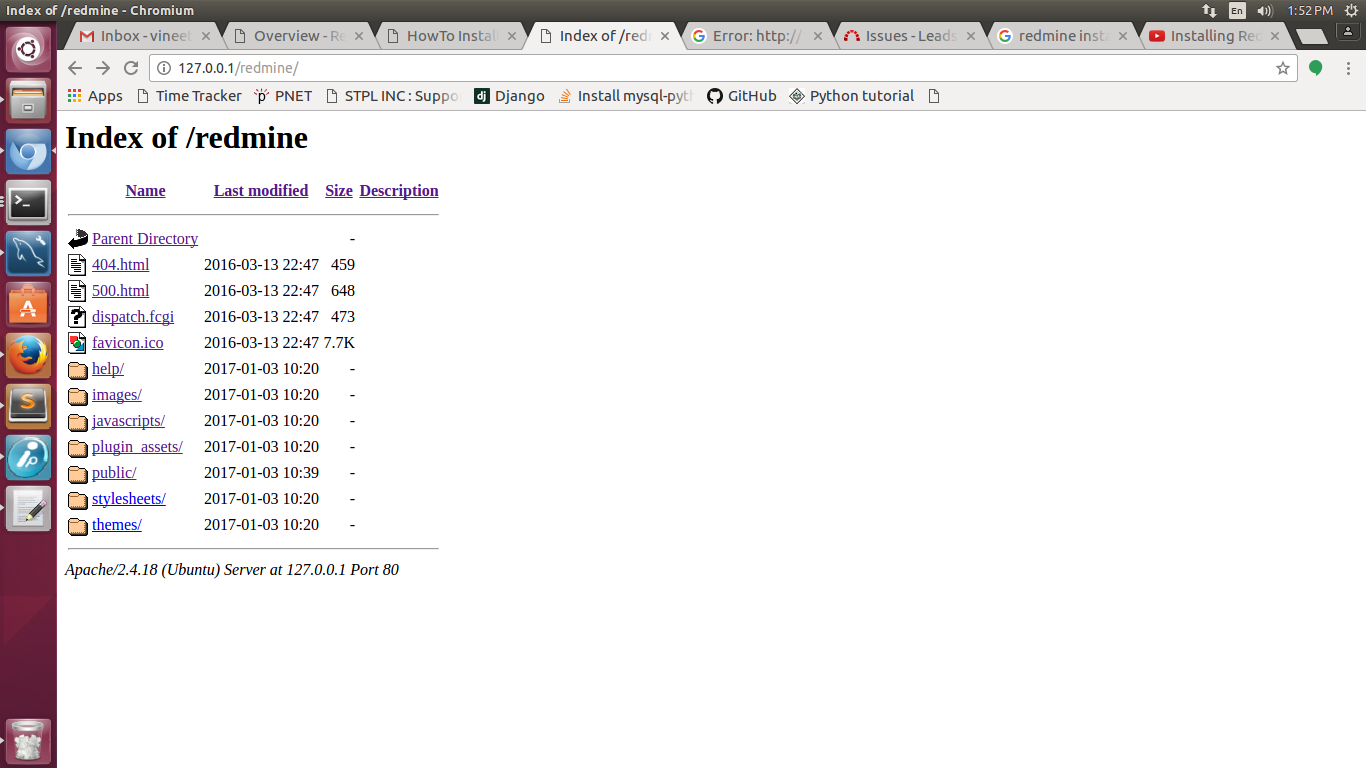Screen dimensions: 1366x768
Task: Open the system volume indicator
Action: (x=1265, y=11)
